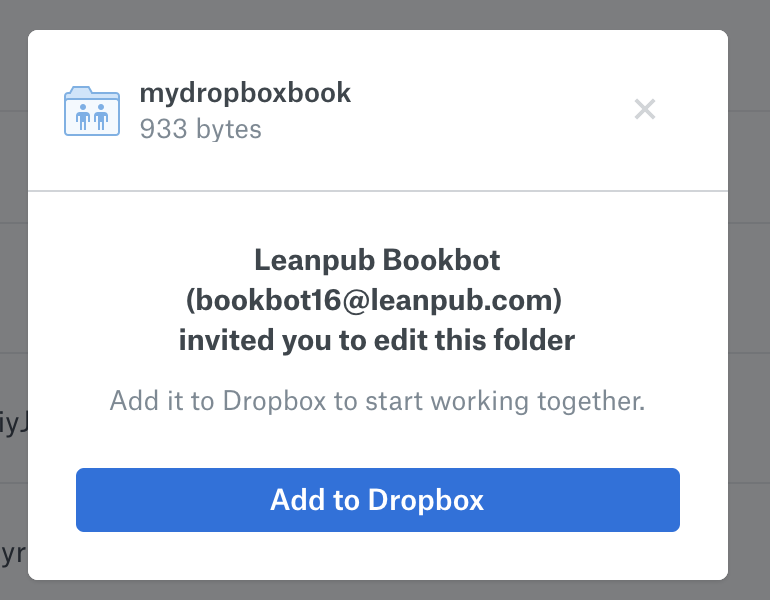Image resolution: width=770 pixels, height=600 pixels.
Task: Click the bookbot16@leanpub.com email address
Action: click(377, 300)
